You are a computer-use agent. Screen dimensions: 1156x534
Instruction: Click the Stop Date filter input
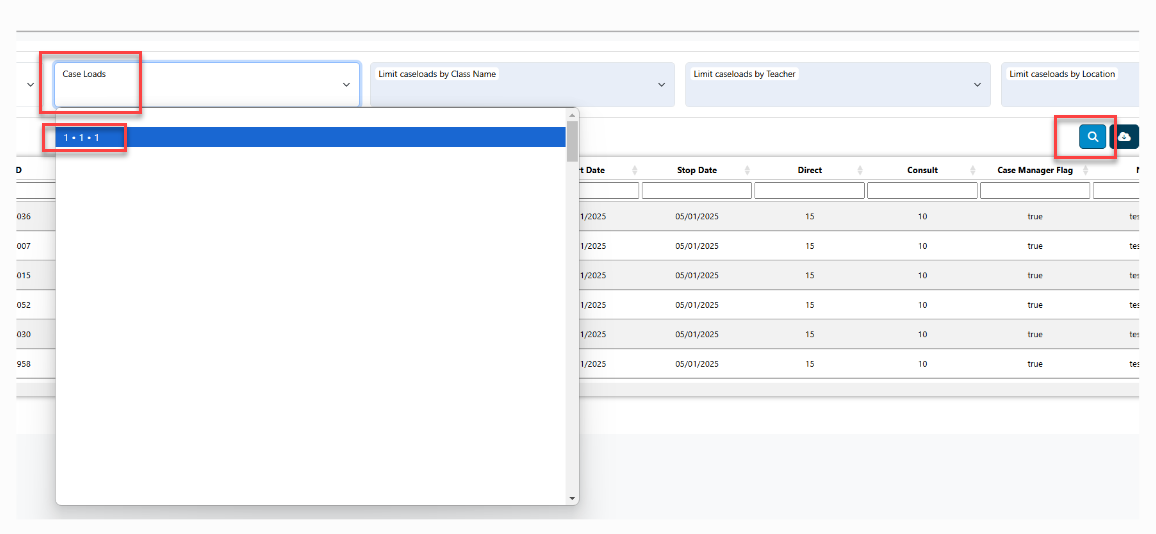point(697,190)
